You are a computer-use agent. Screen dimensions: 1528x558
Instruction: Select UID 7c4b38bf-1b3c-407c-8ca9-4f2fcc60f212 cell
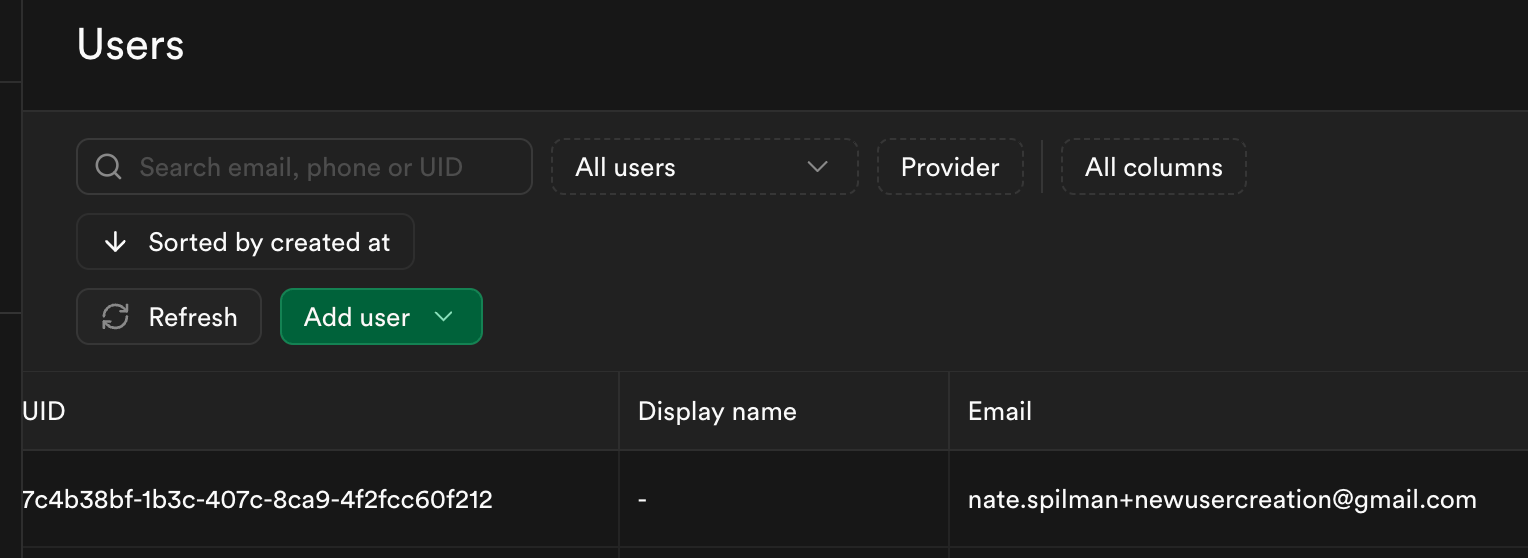pyautogui.click(x=320, y=499)
